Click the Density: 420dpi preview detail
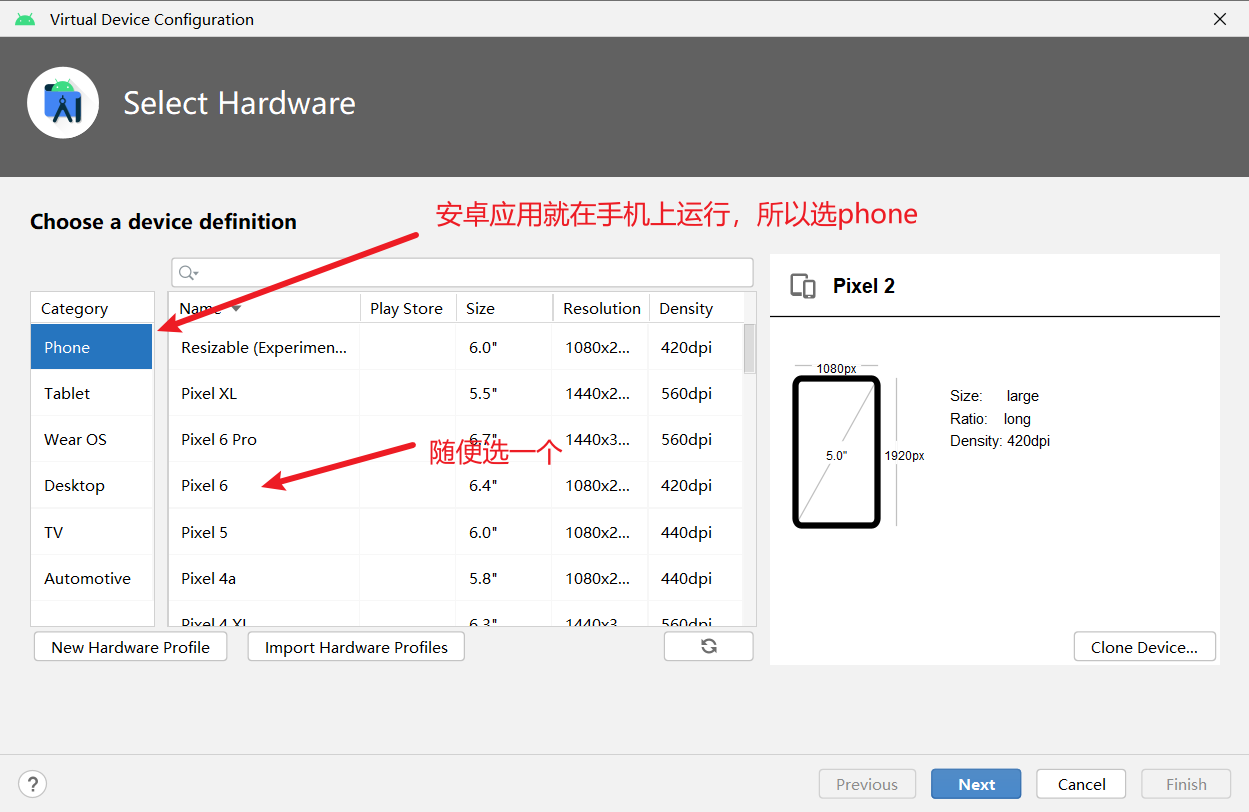Viewport: 1249px width, 812px height. 1000,441
